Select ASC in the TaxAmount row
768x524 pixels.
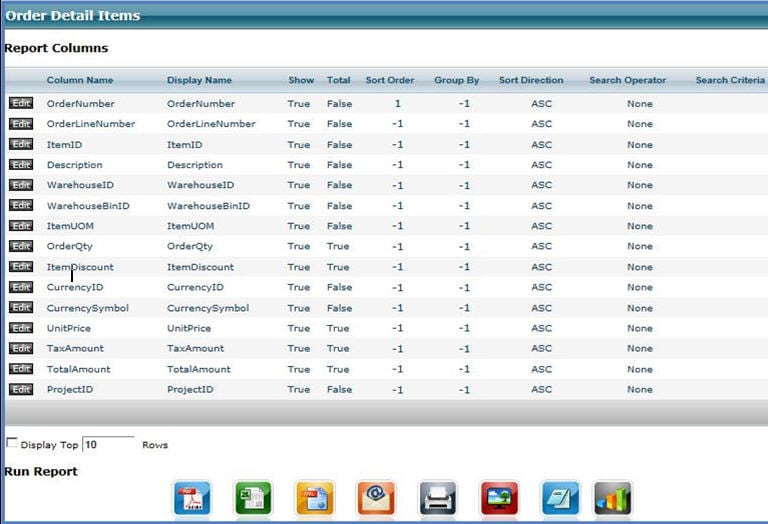point(541,349)
